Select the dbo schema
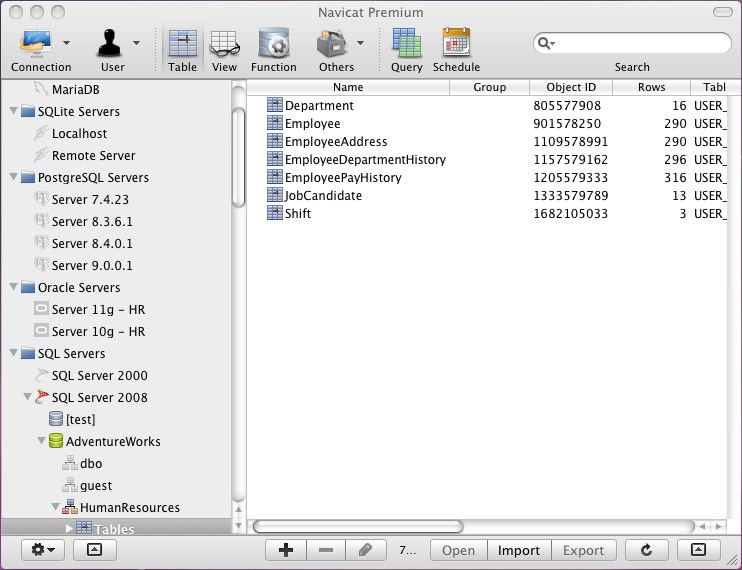The image size is (742, 570). [x=91, y=463]
